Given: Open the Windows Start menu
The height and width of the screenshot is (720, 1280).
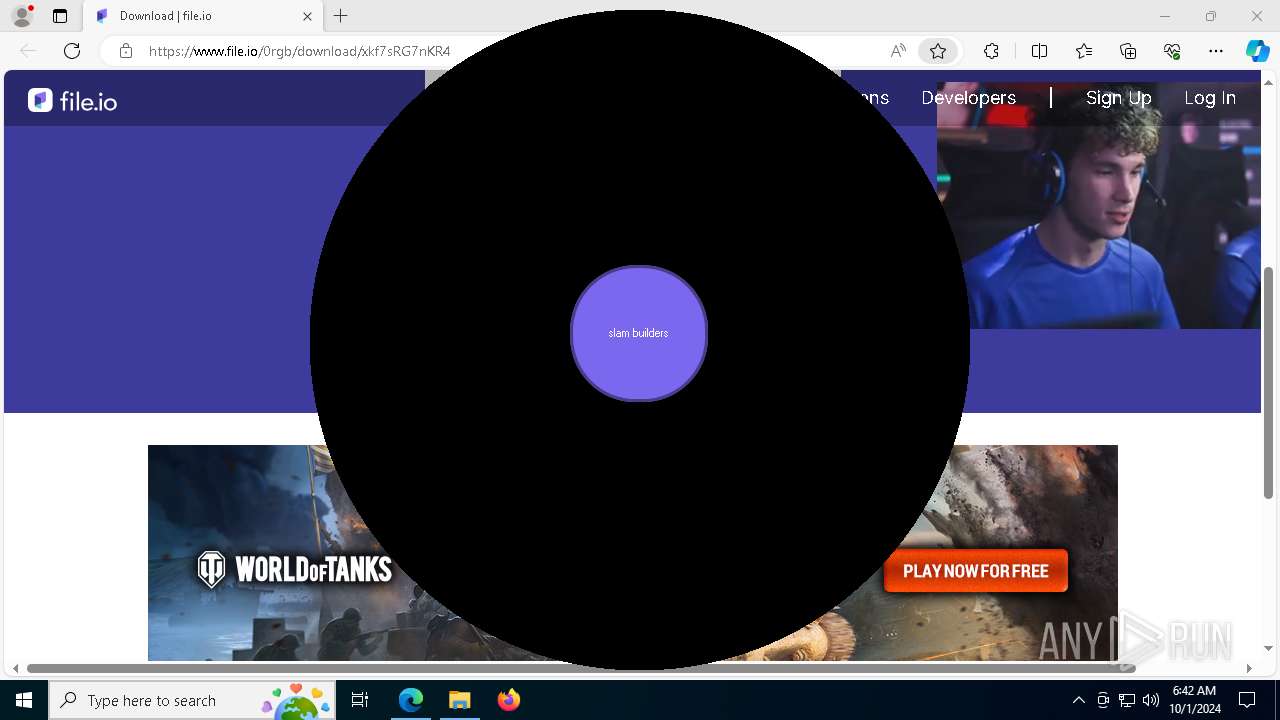Looking at the screenshot, I should [x=24, y=700].
